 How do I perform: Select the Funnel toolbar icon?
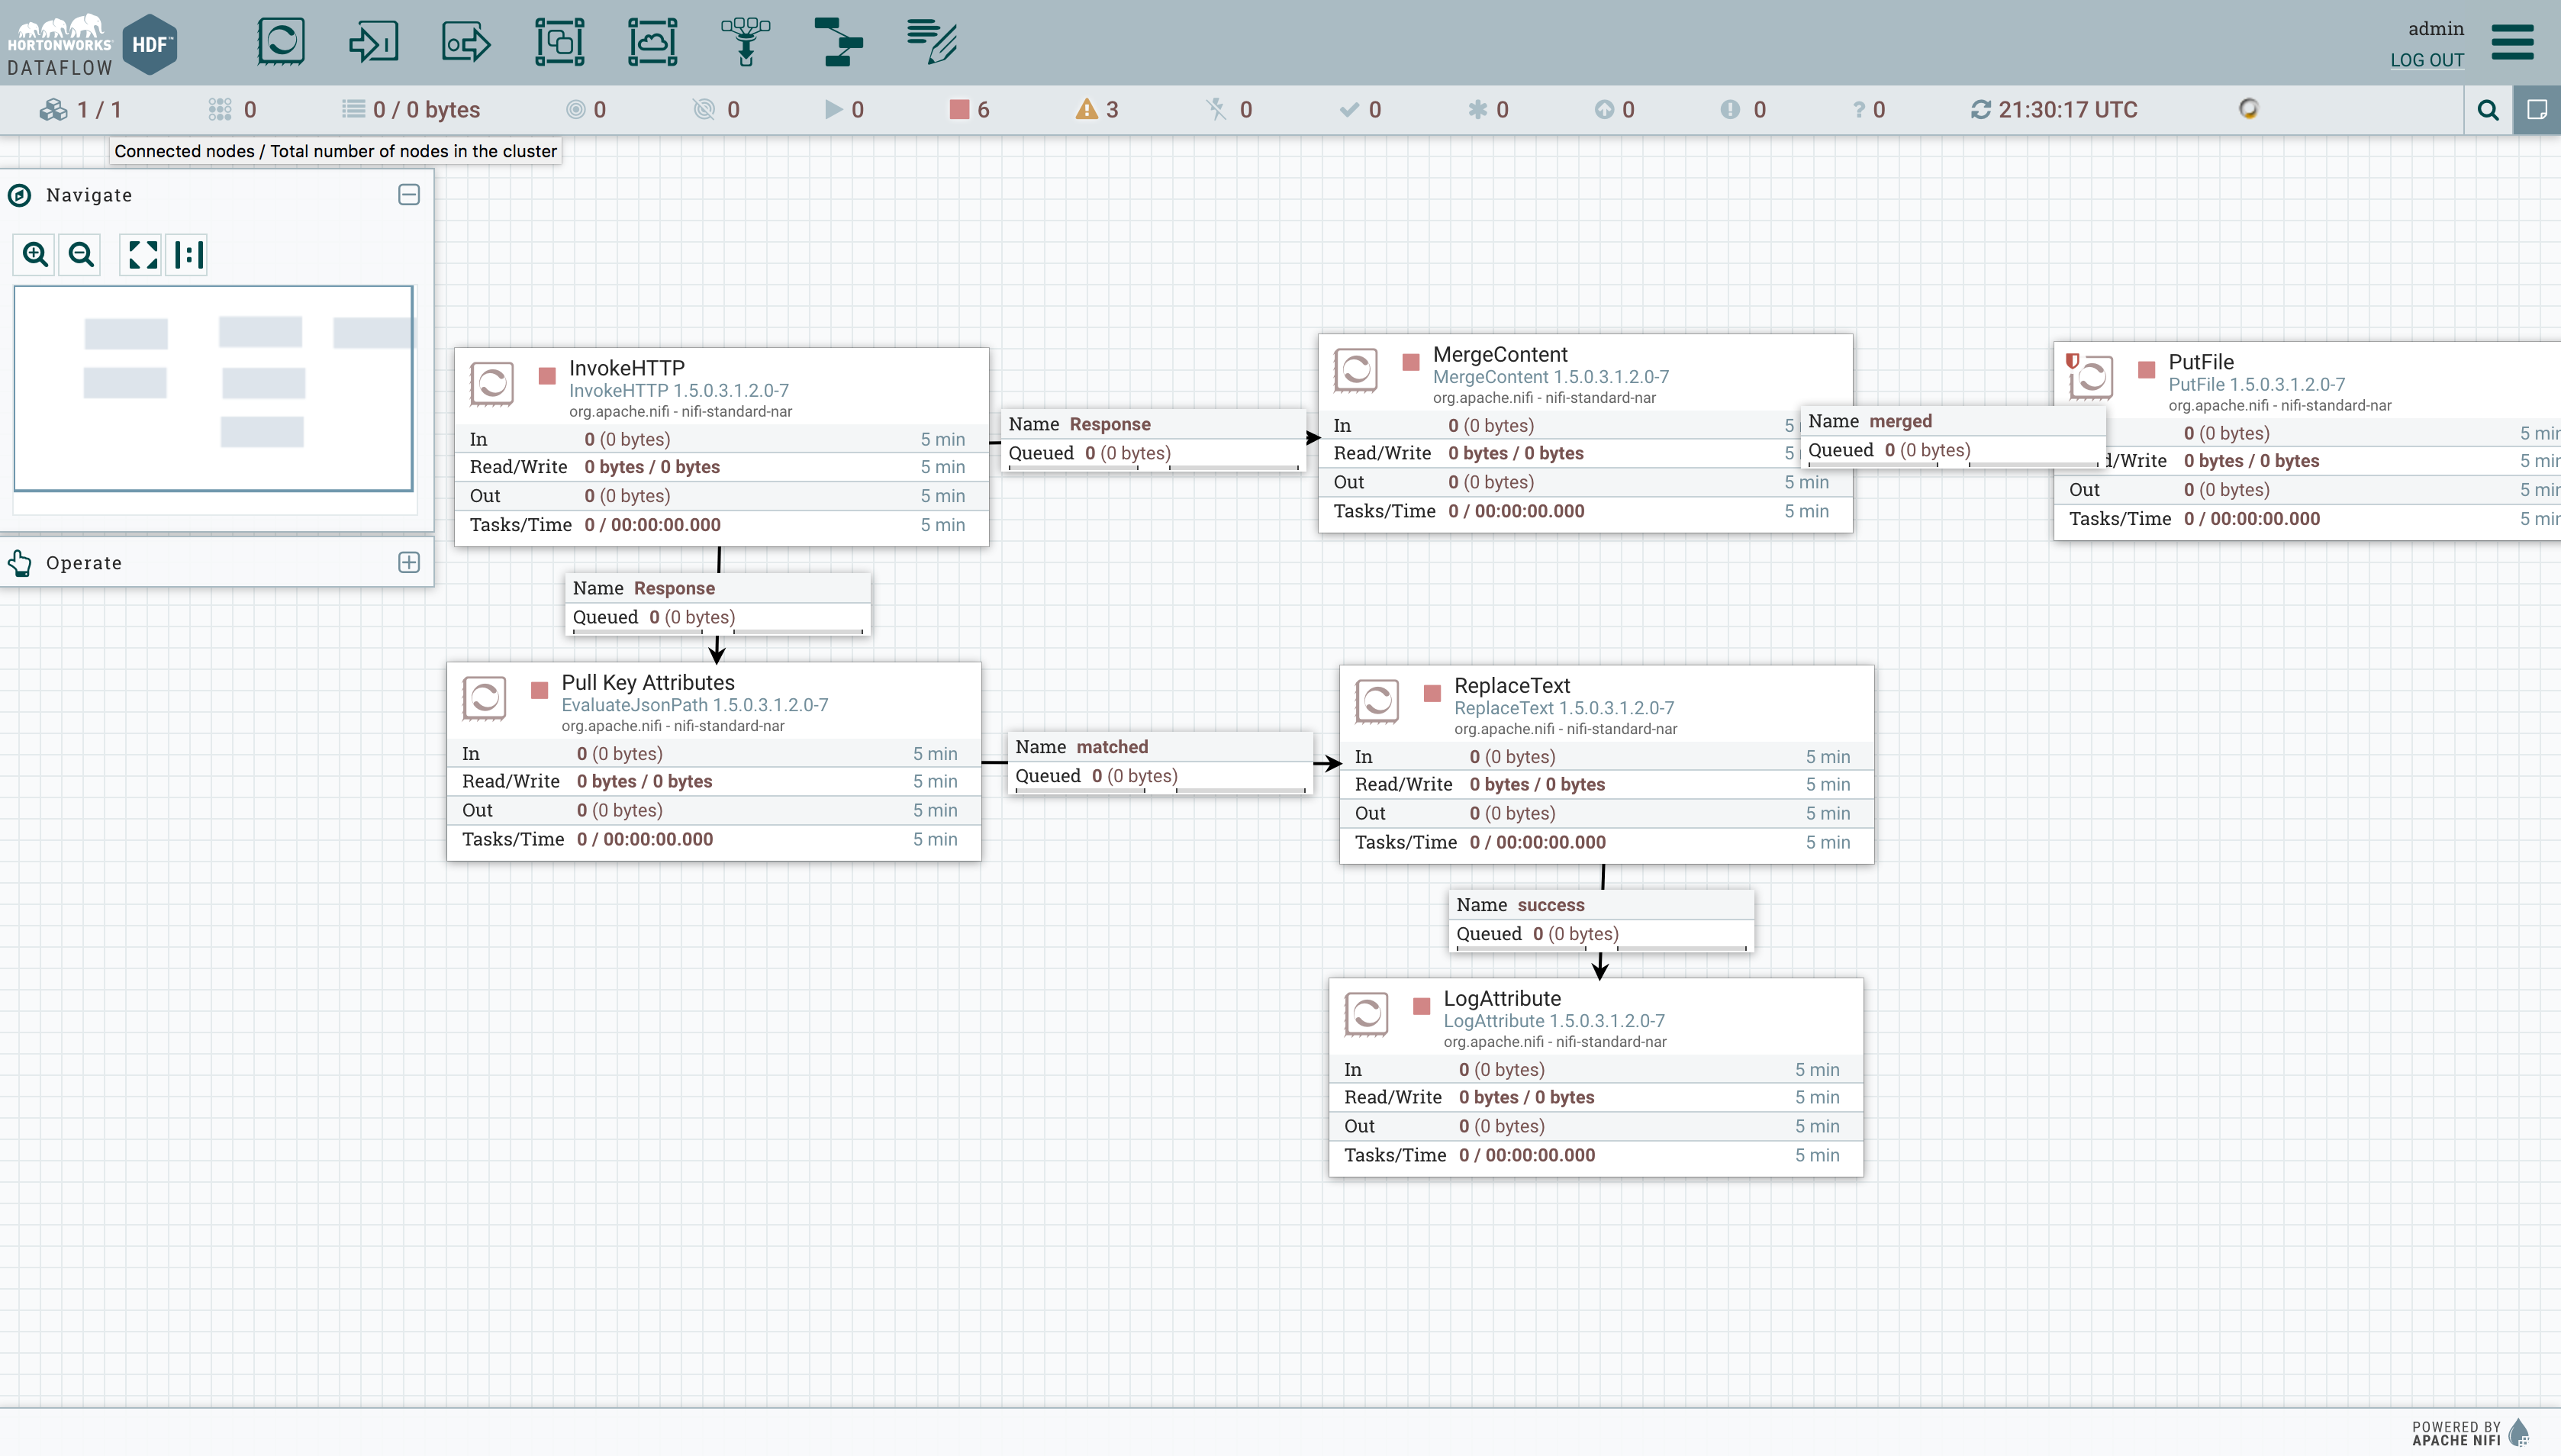click(x=746, y=42)
